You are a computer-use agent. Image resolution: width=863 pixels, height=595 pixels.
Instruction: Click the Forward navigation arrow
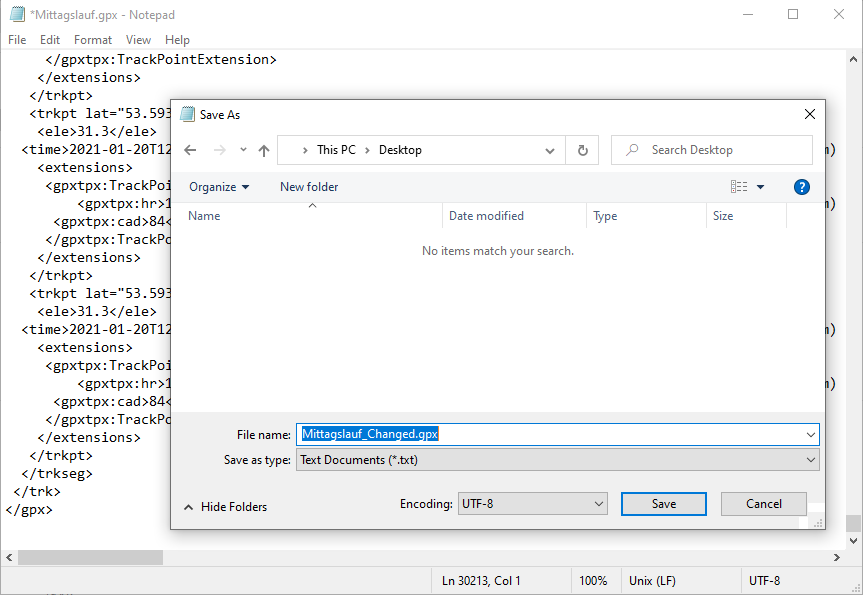[x=215, y=149]
